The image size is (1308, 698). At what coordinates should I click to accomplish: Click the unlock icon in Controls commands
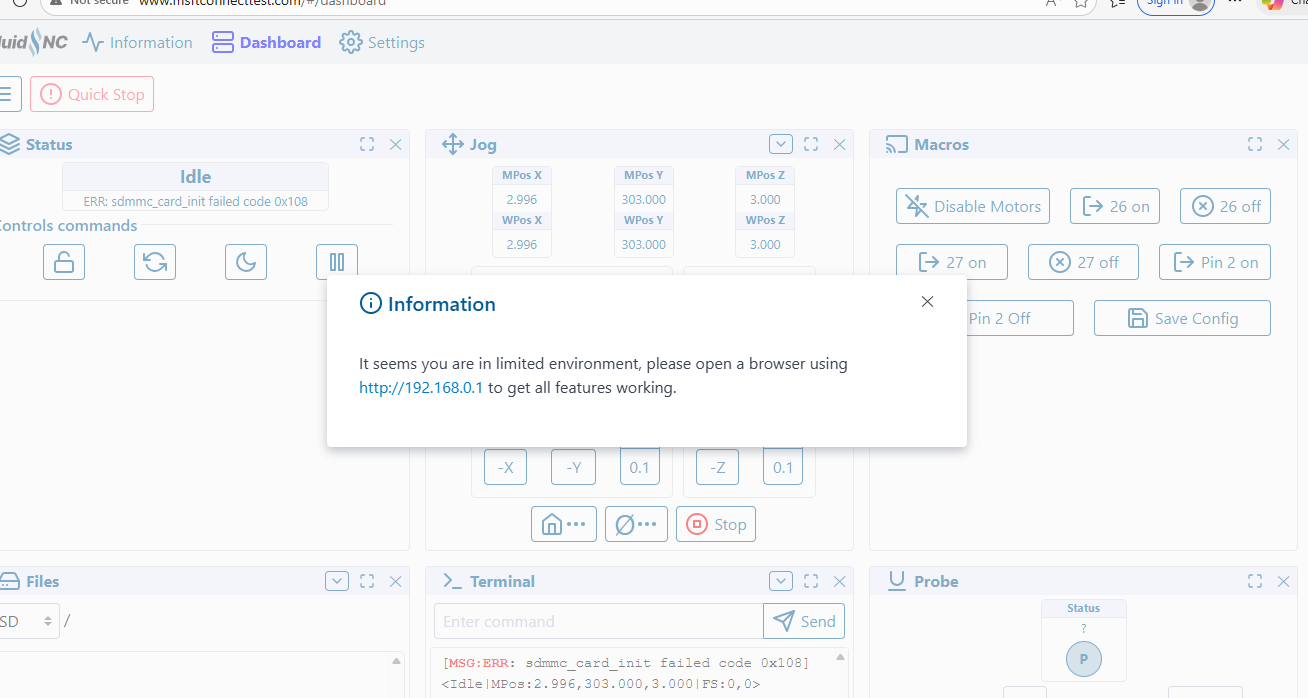click(63, 262)
